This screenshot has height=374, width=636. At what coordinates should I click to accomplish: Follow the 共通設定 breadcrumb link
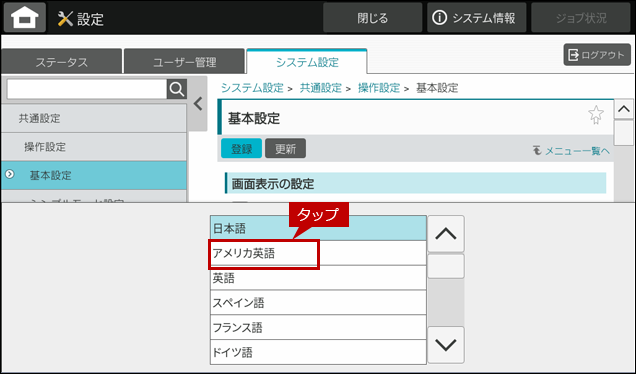click(x=320, y=88)
